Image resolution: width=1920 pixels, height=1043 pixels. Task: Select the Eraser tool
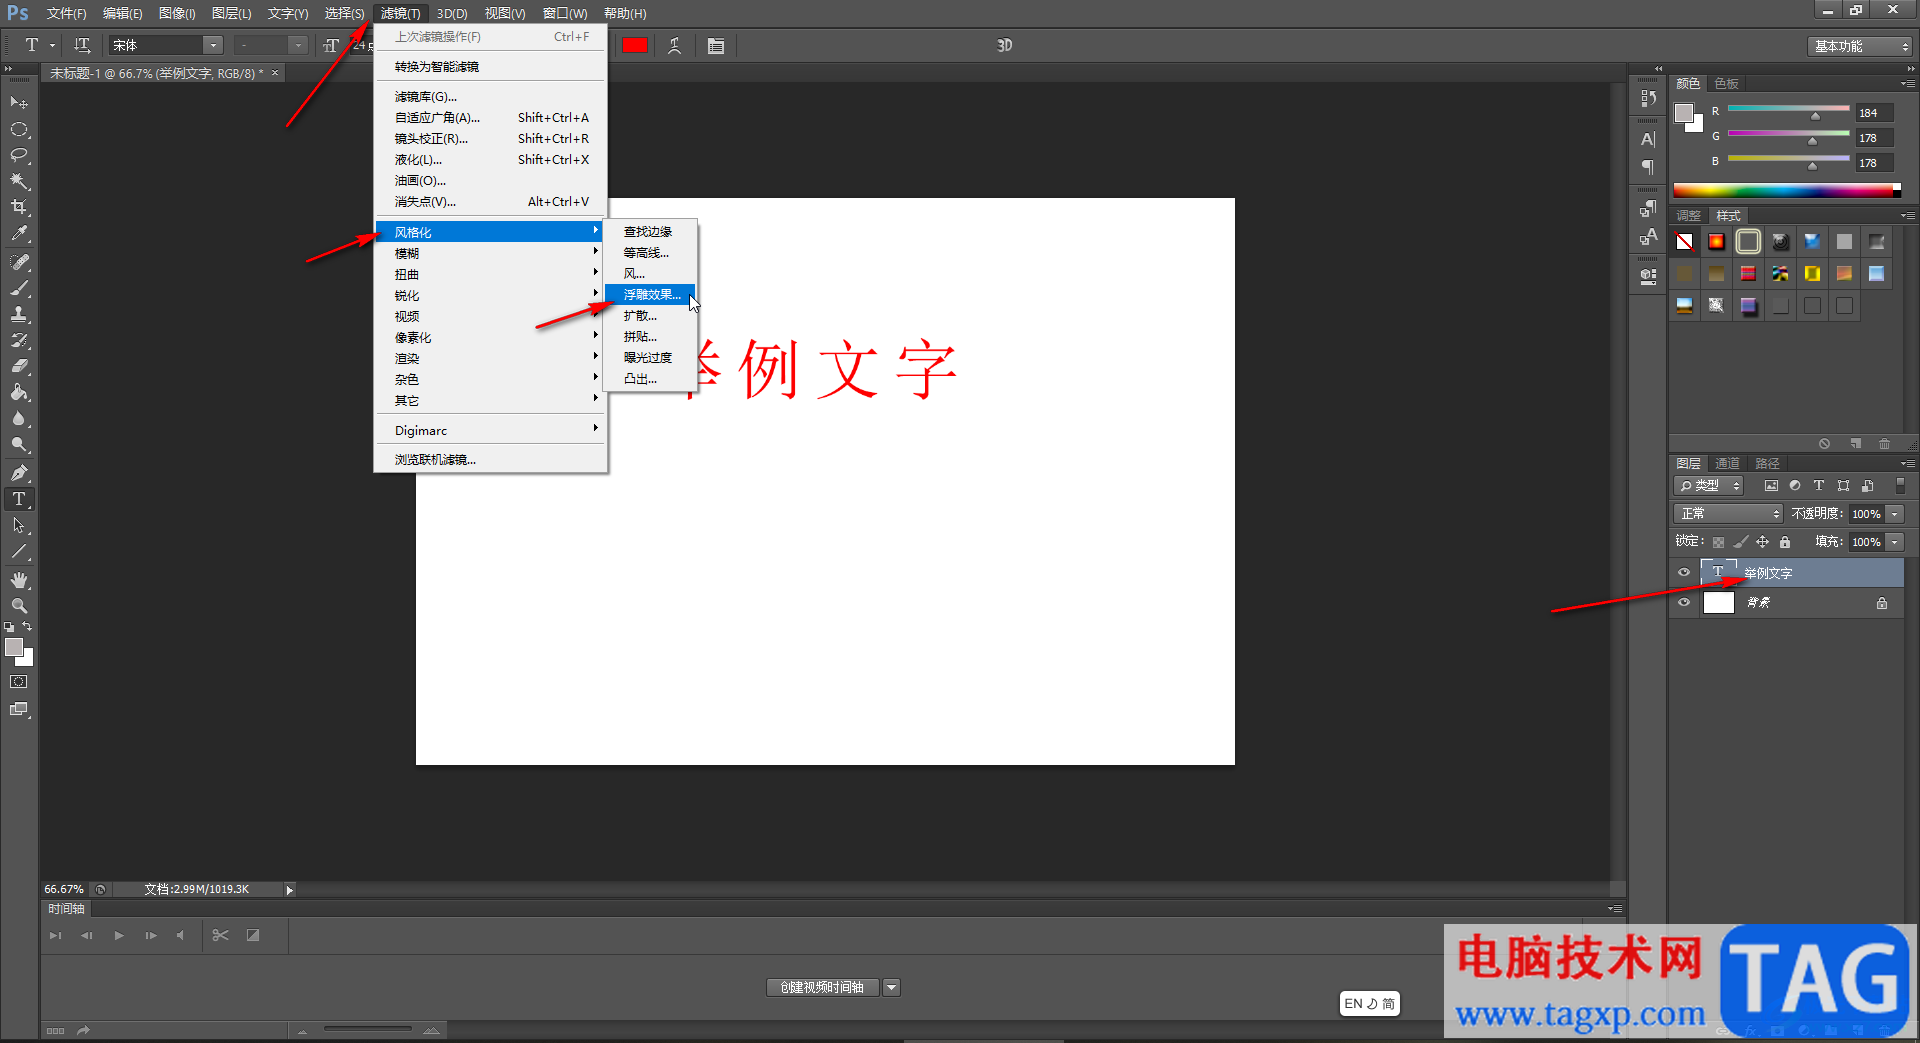click(19, 366)
